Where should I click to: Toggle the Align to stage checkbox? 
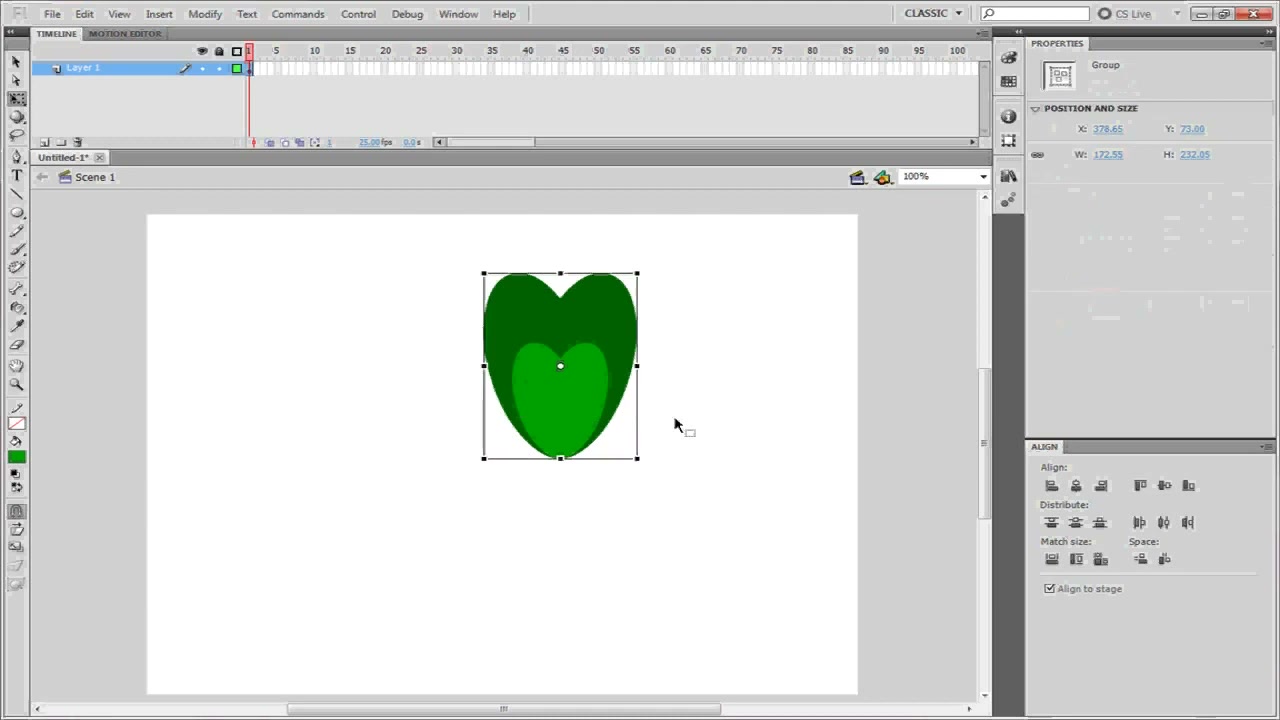point(1050,589)
